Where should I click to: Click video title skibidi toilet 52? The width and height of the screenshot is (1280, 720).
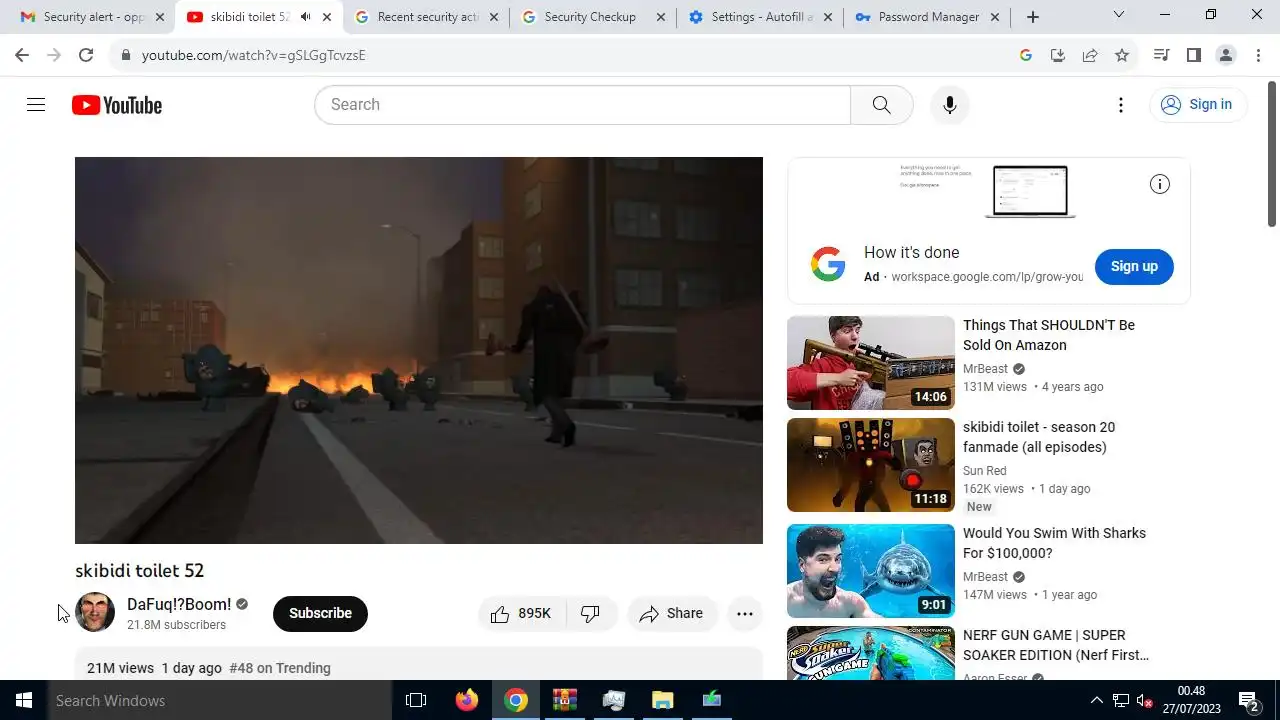pos(140,571)
